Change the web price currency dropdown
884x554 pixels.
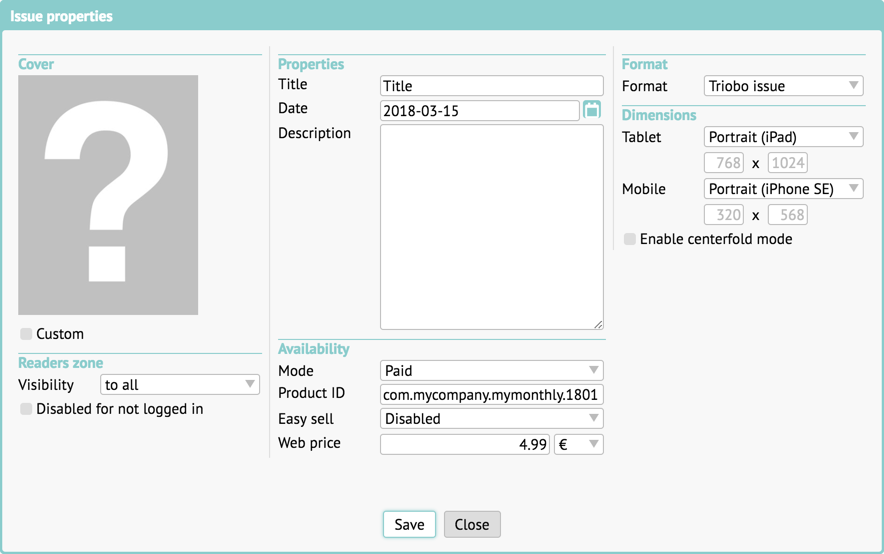pyautogui.click(x=579, y=444)
